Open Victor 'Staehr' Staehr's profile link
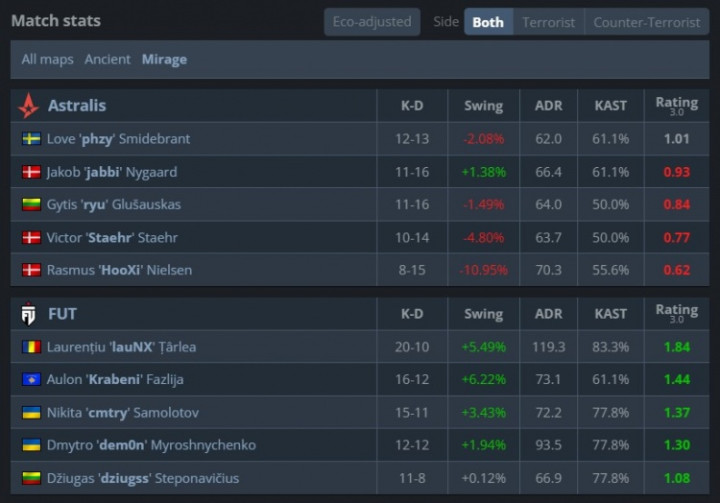 [x=111, y=238]
